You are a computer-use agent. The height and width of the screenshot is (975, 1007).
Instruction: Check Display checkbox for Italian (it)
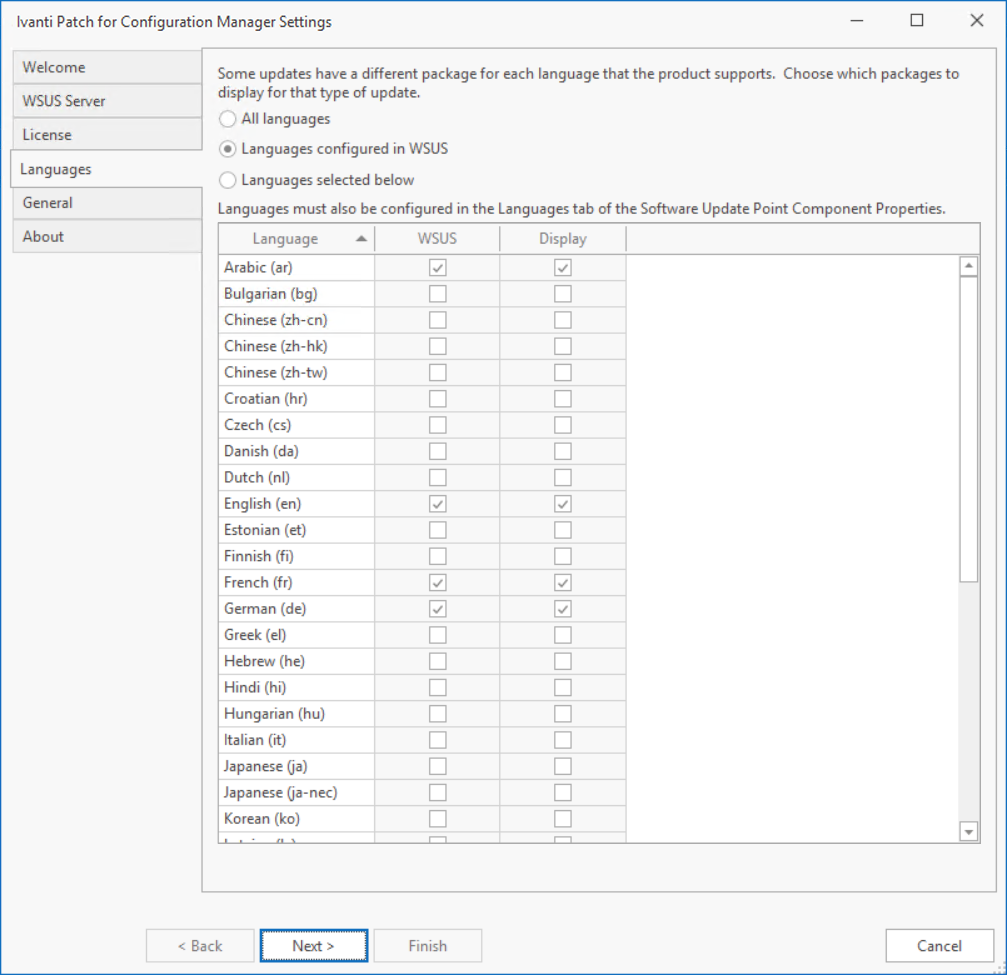coord(563,740)
